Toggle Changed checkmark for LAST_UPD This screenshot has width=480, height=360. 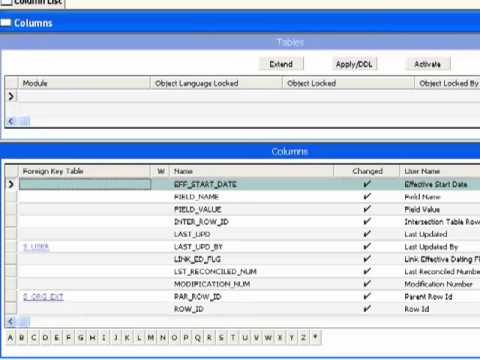coord(367,234)
